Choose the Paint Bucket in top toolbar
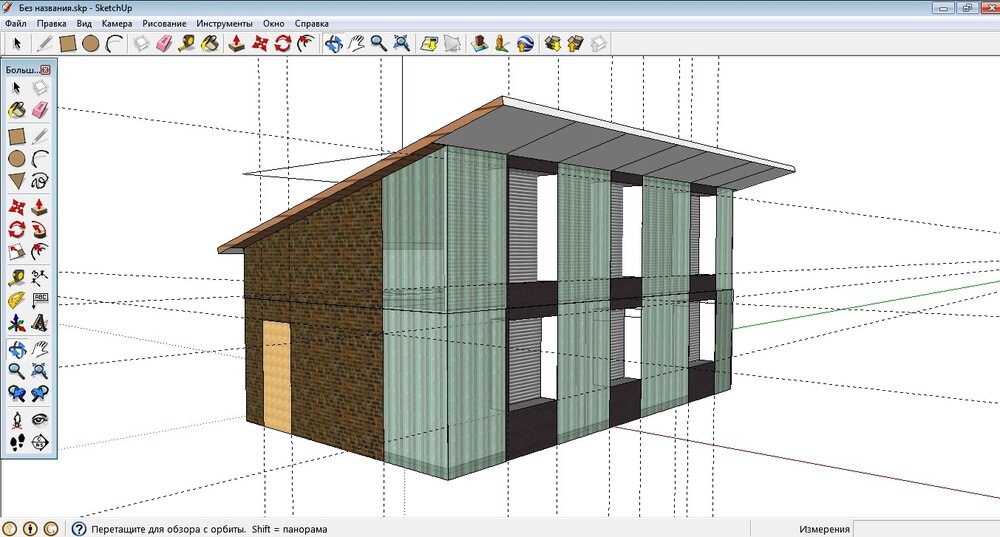The image size is (1000, 537). tap(210, 43)
